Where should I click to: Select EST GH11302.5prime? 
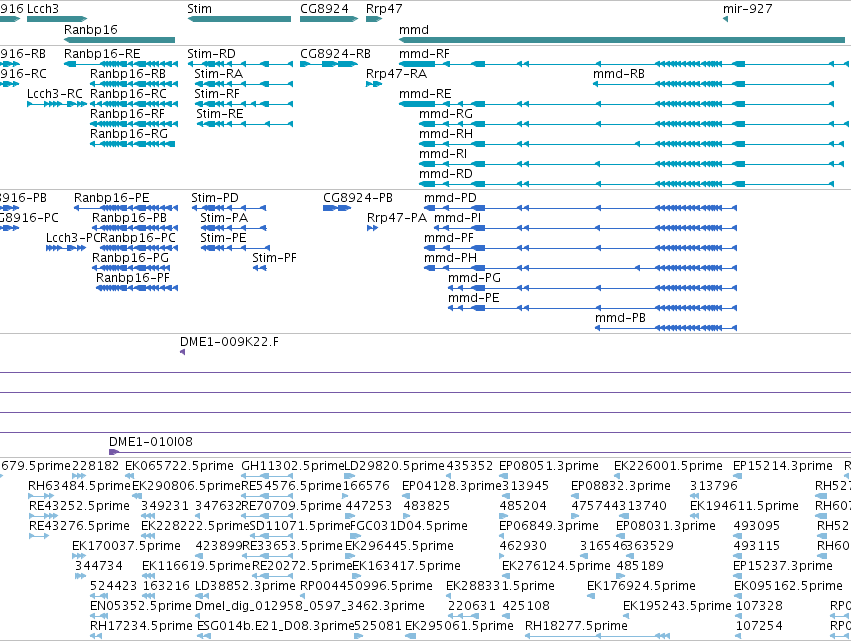click(293, 466)
